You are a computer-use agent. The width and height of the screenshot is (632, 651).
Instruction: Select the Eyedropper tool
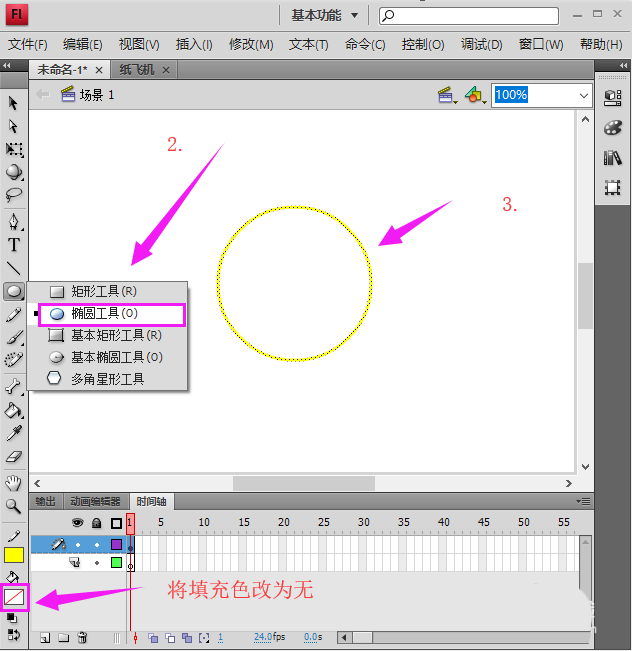pos(14,433)
